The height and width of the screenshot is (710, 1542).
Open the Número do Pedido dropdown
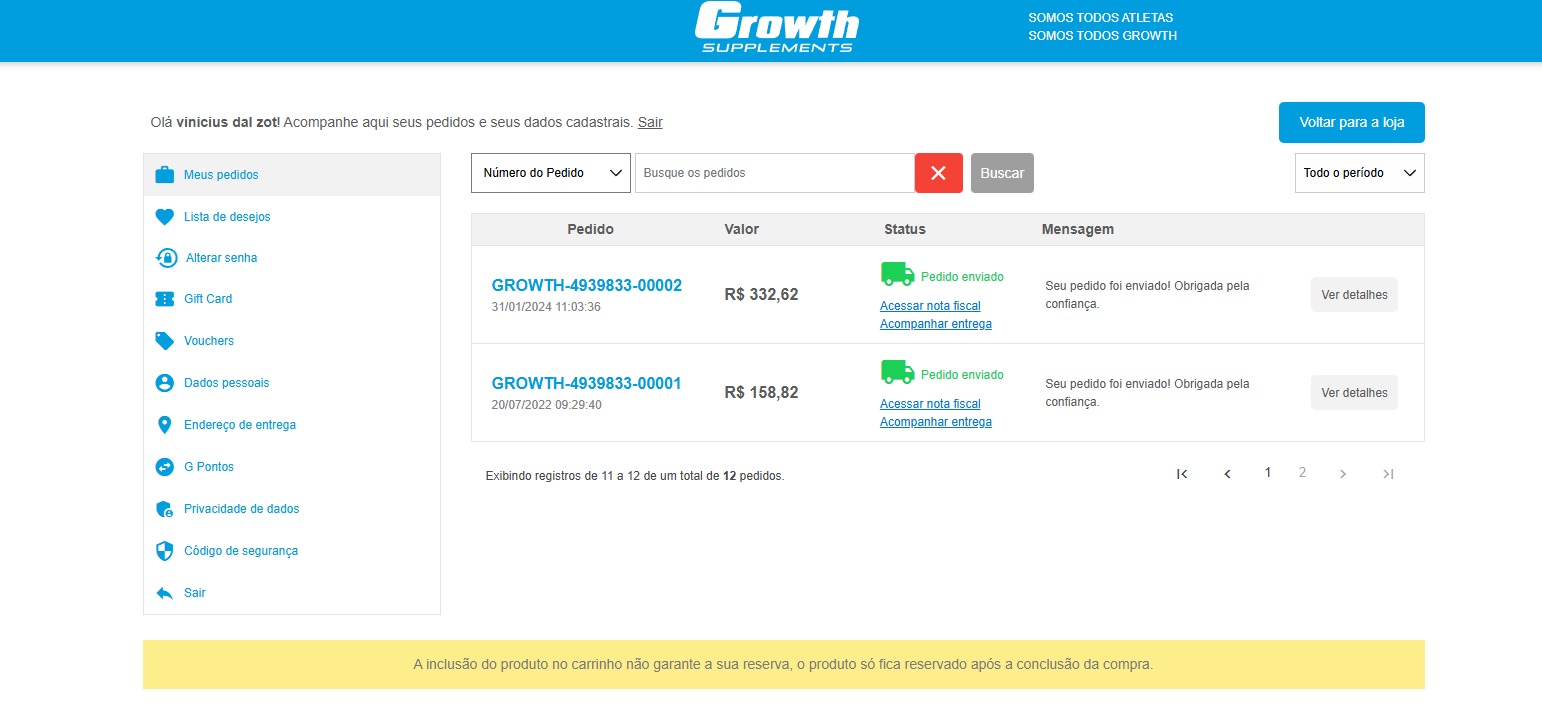coord(551,173)
